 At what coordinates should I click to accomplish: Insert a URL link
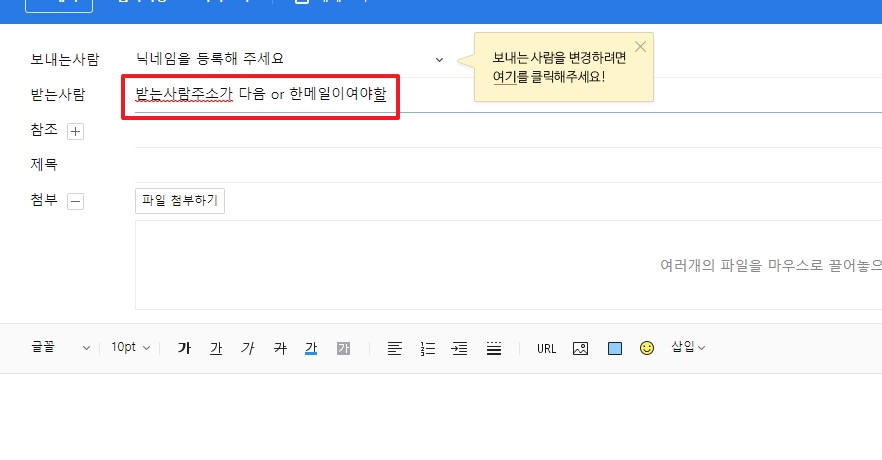pyautogui.click(x=546, y=349)
